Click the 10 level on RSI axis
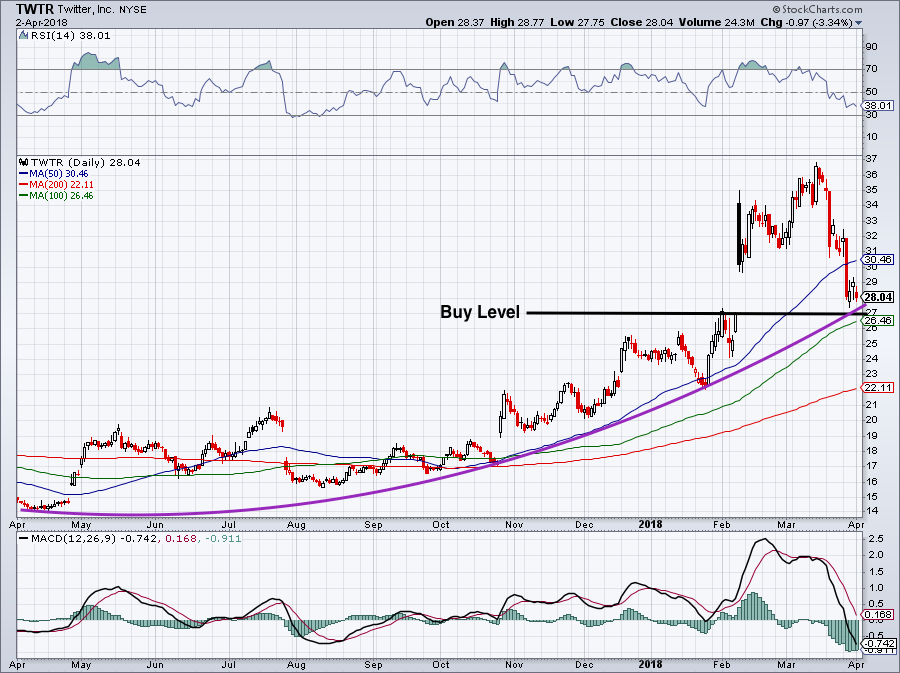This screenshot has width=900, height=673. click(871, 137)
